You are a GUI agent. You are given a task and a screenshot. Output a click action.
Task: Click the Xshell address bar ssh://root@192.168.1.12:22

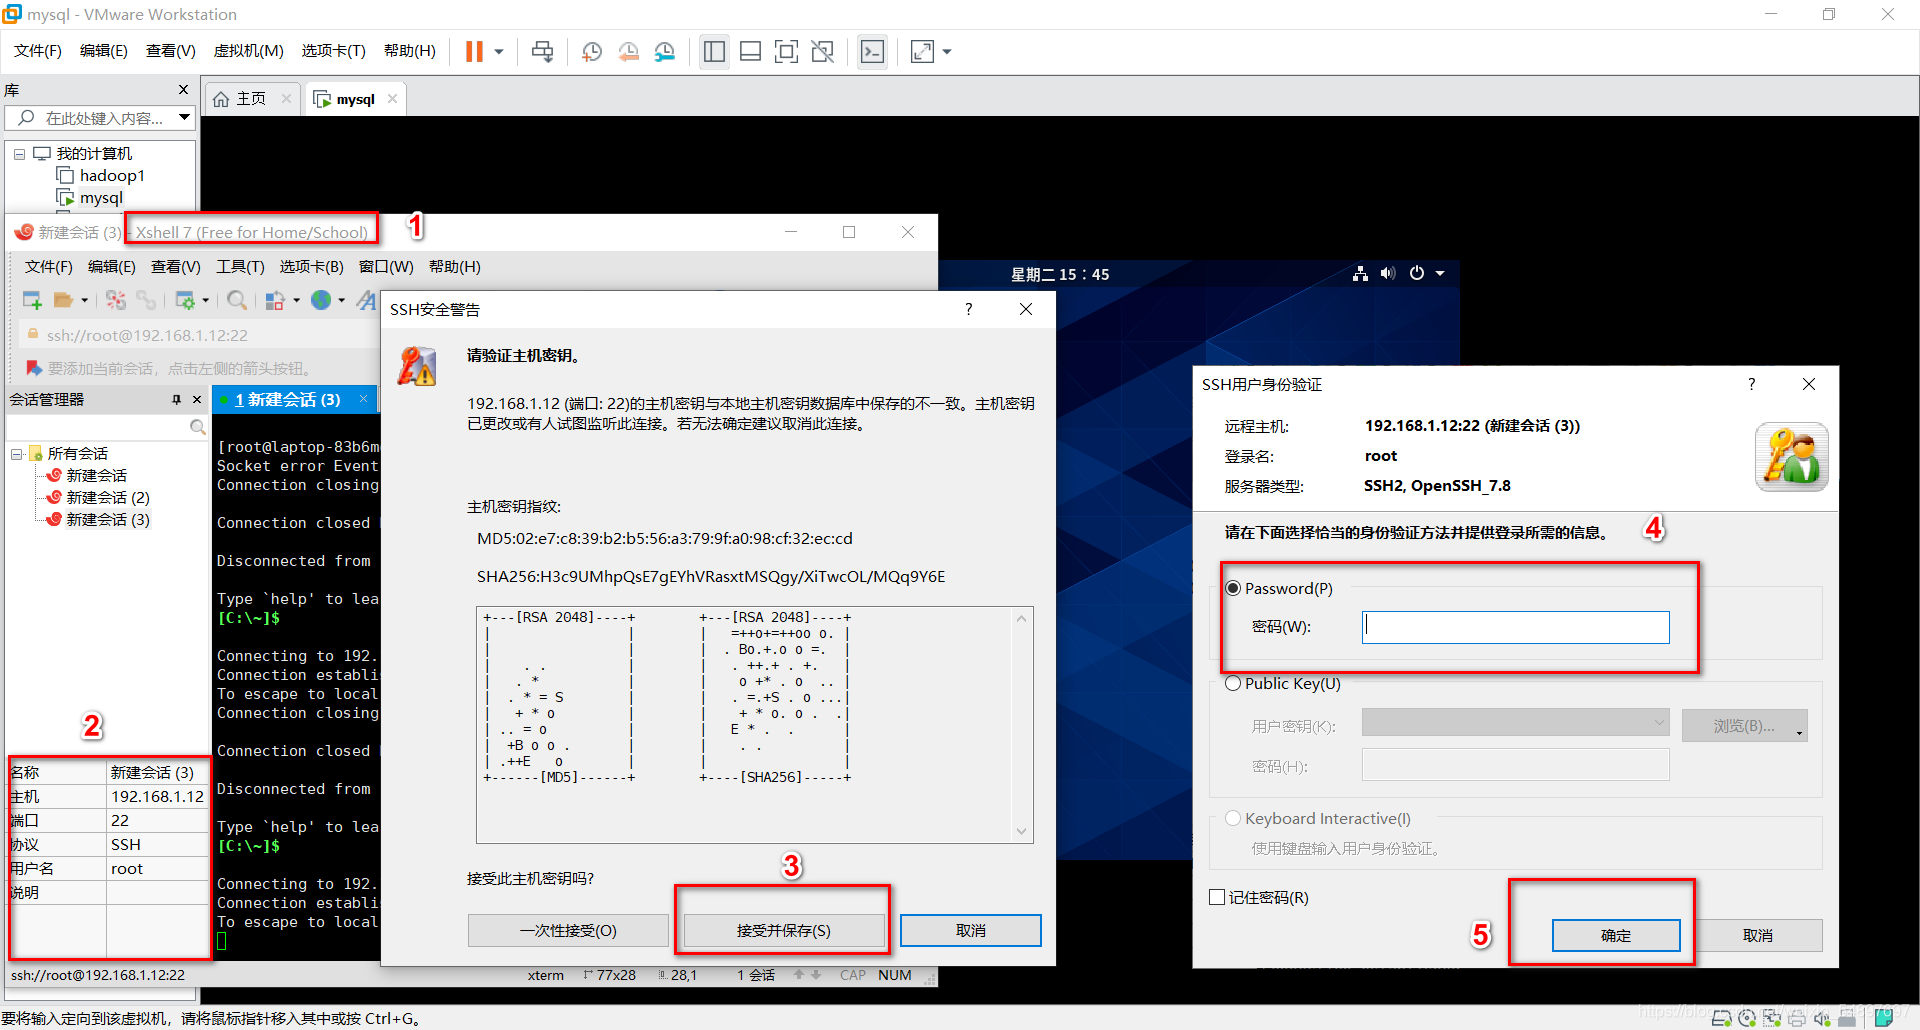pyautogui.click(x=147, y=335)
